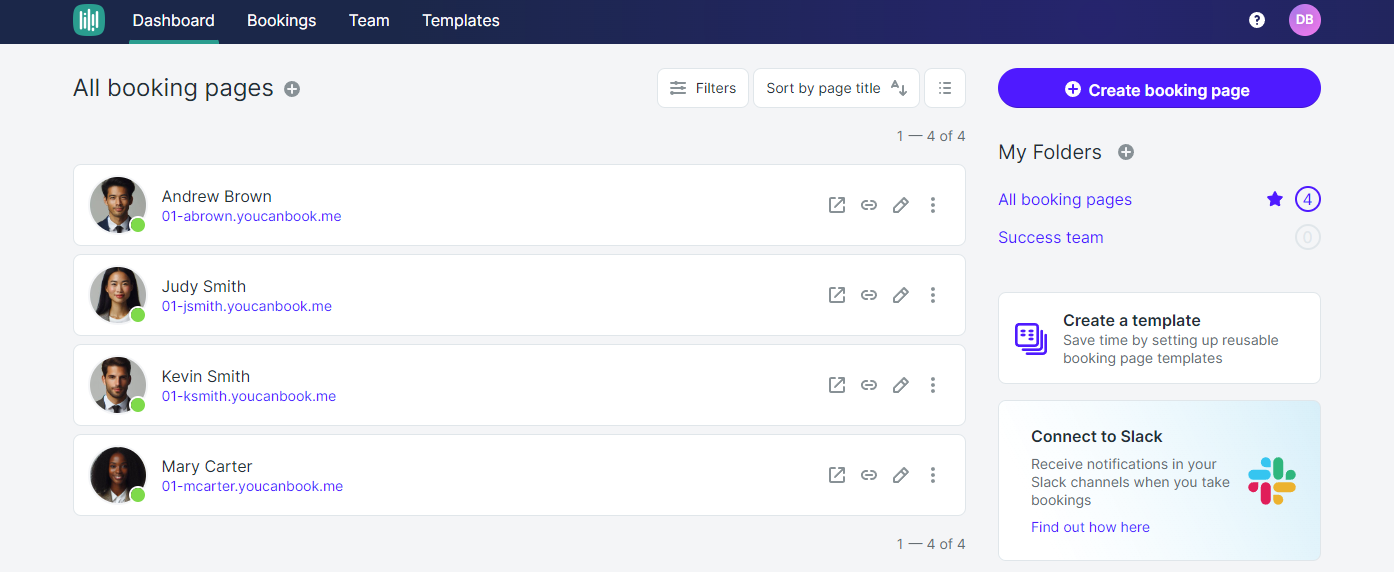This screenshot has height=572, width=1394.
Task: Click the YouCanBookMe logo
Action: point(89,20)
